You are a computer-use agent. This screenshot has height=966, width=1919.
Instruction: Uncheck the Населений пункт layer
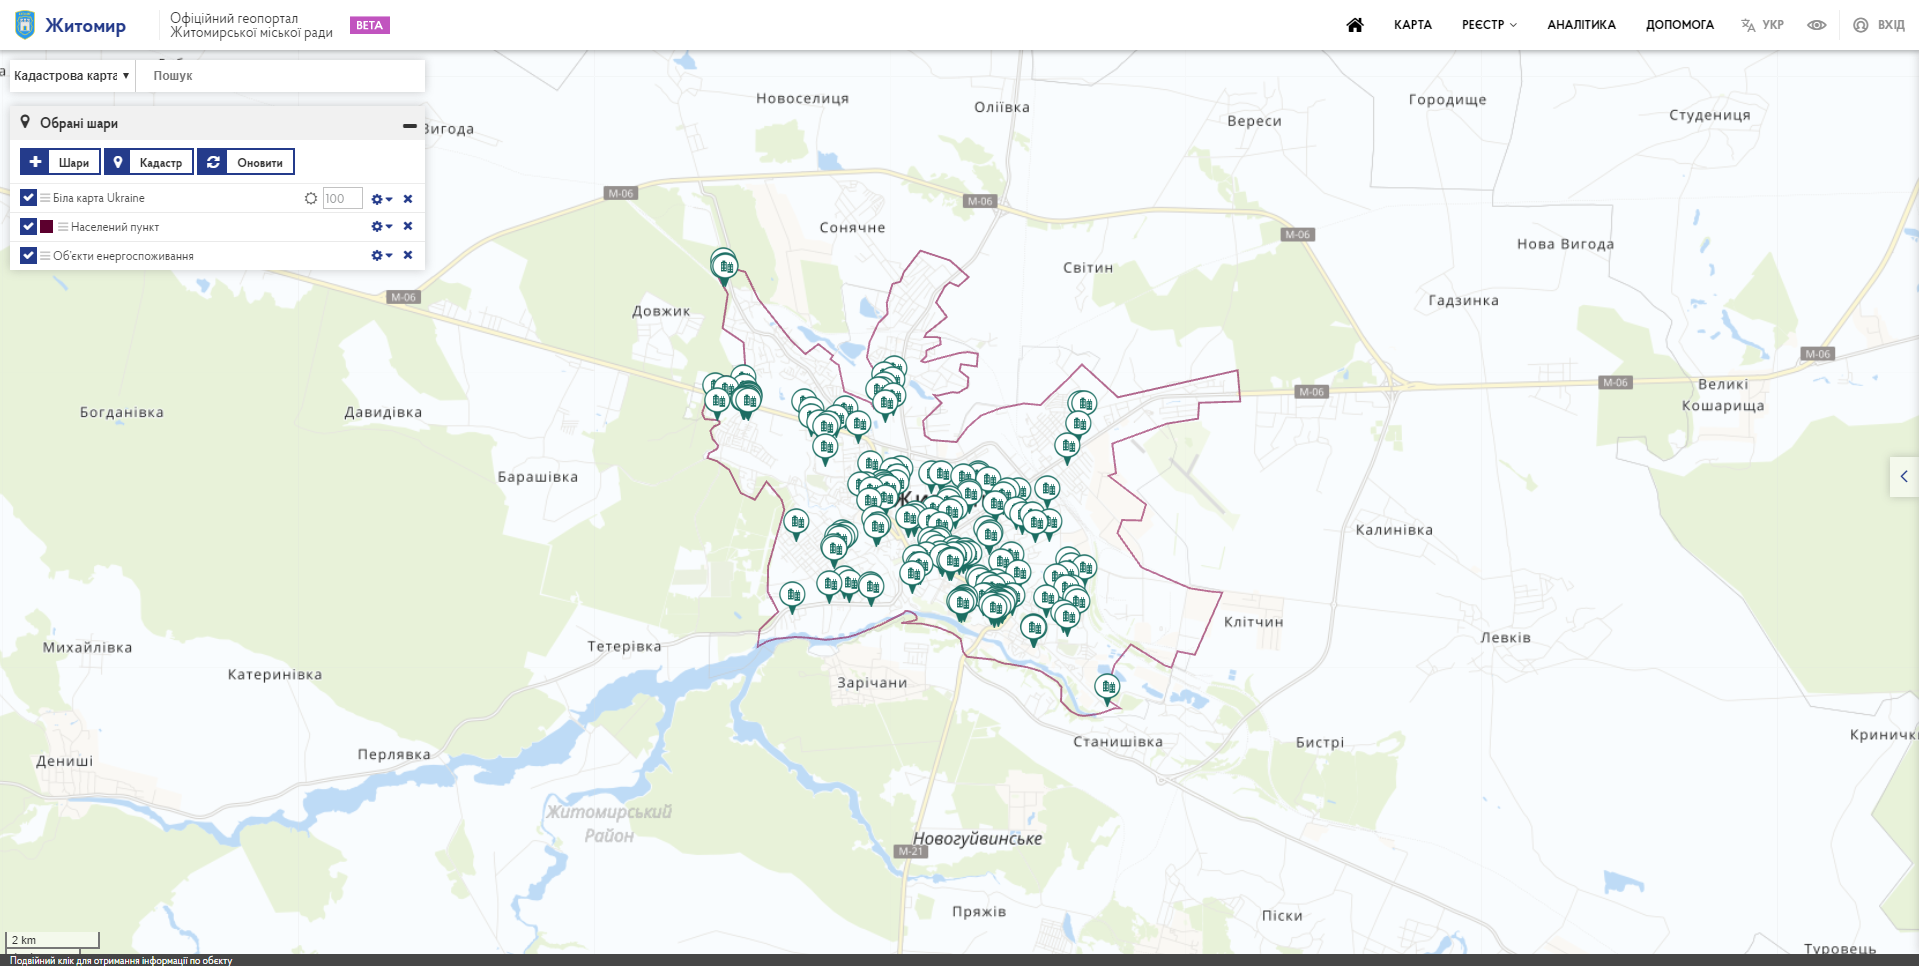tap(28, 227)
